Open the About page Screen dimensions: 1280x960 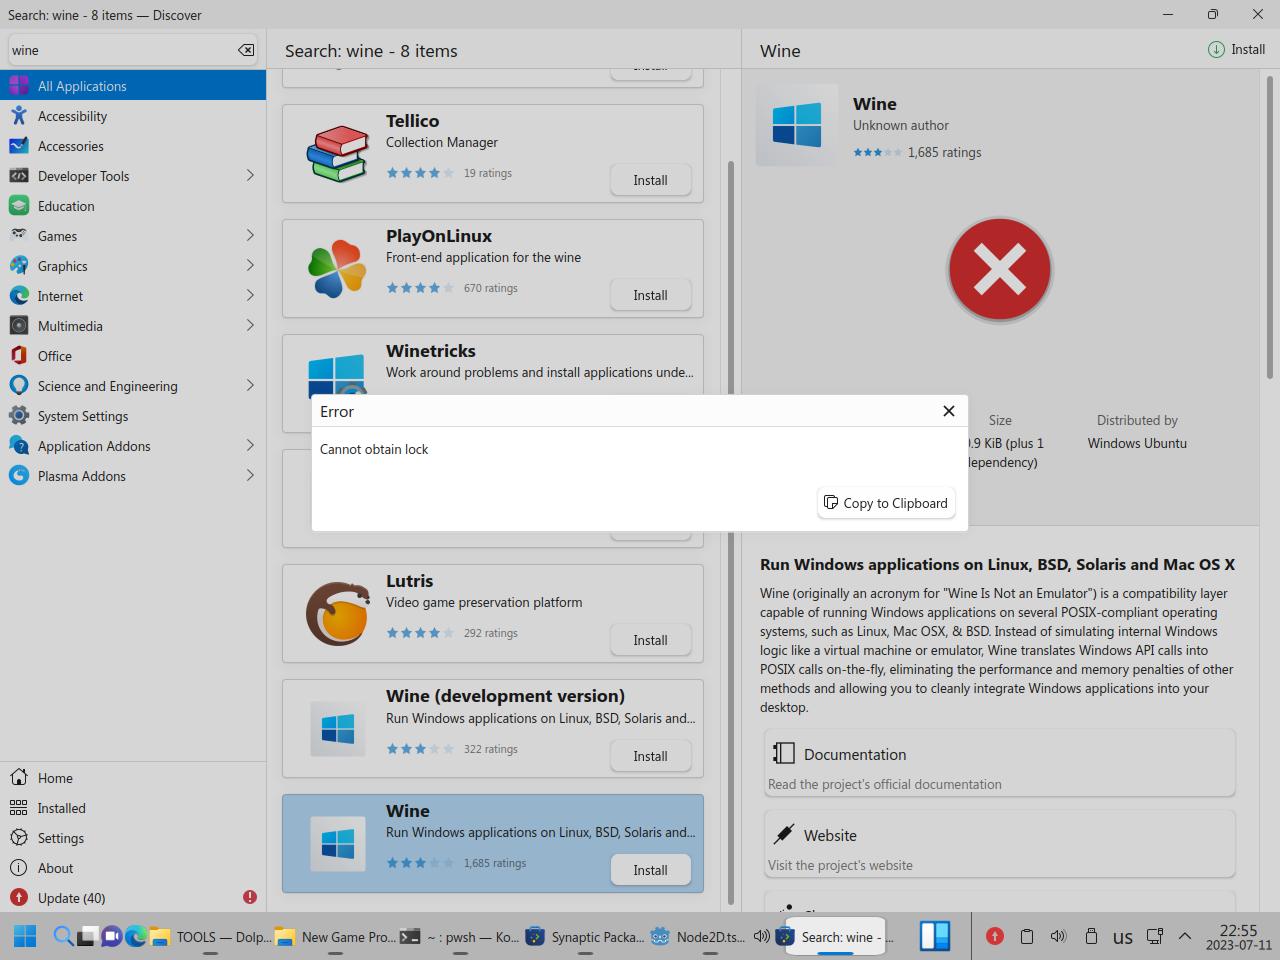pos(133,868)
